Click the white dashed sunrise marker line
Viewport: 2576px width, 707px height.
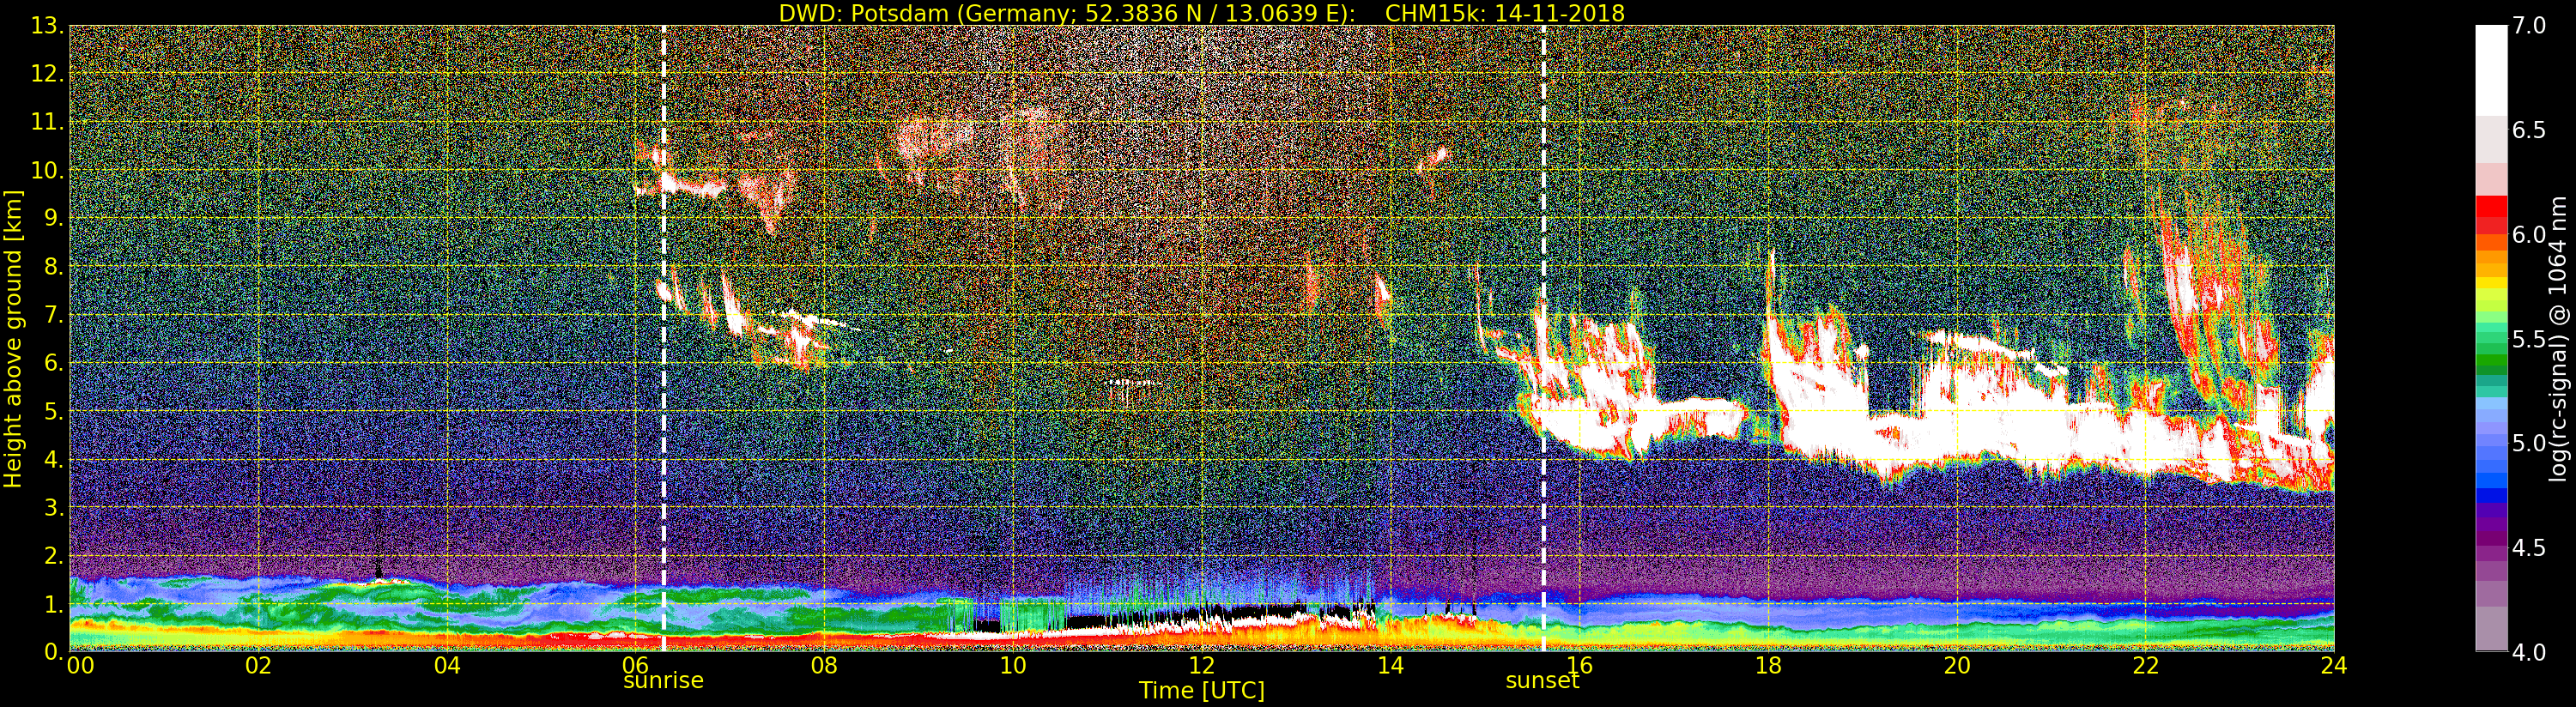(x=663, y=338)
